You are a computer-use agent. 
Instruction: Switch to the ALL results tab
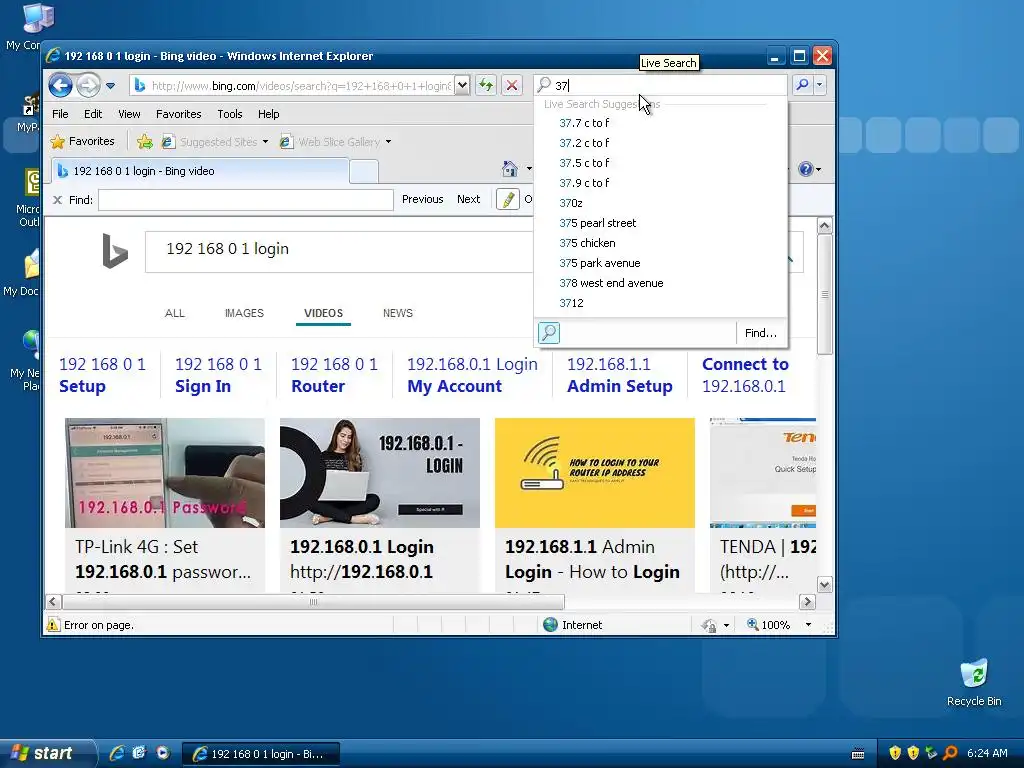[174, 313]
